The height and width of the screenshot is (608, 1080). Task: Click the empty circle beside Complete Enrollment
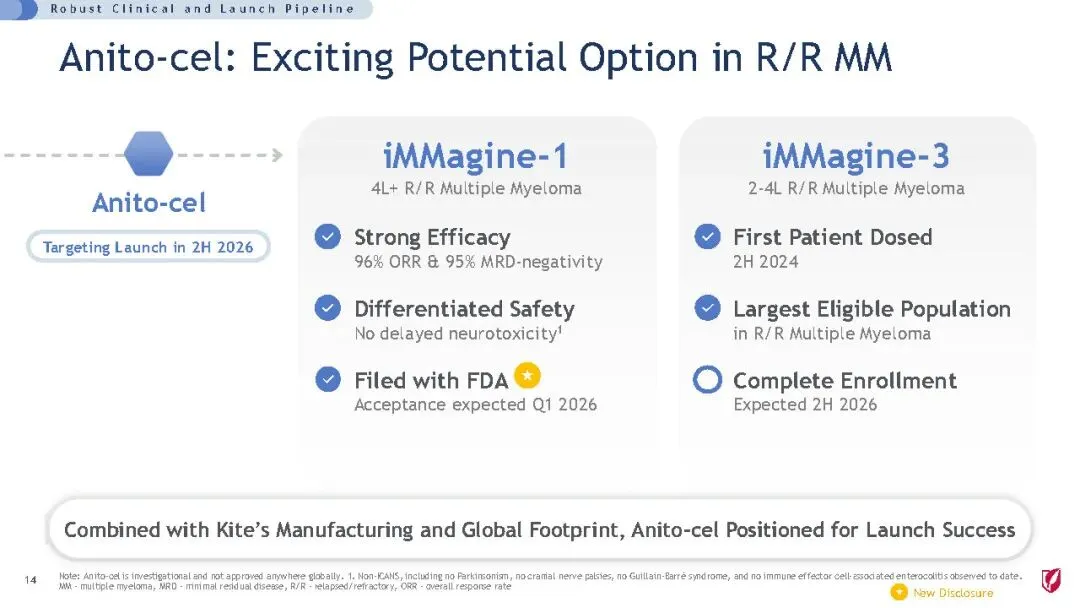(707, 379)
